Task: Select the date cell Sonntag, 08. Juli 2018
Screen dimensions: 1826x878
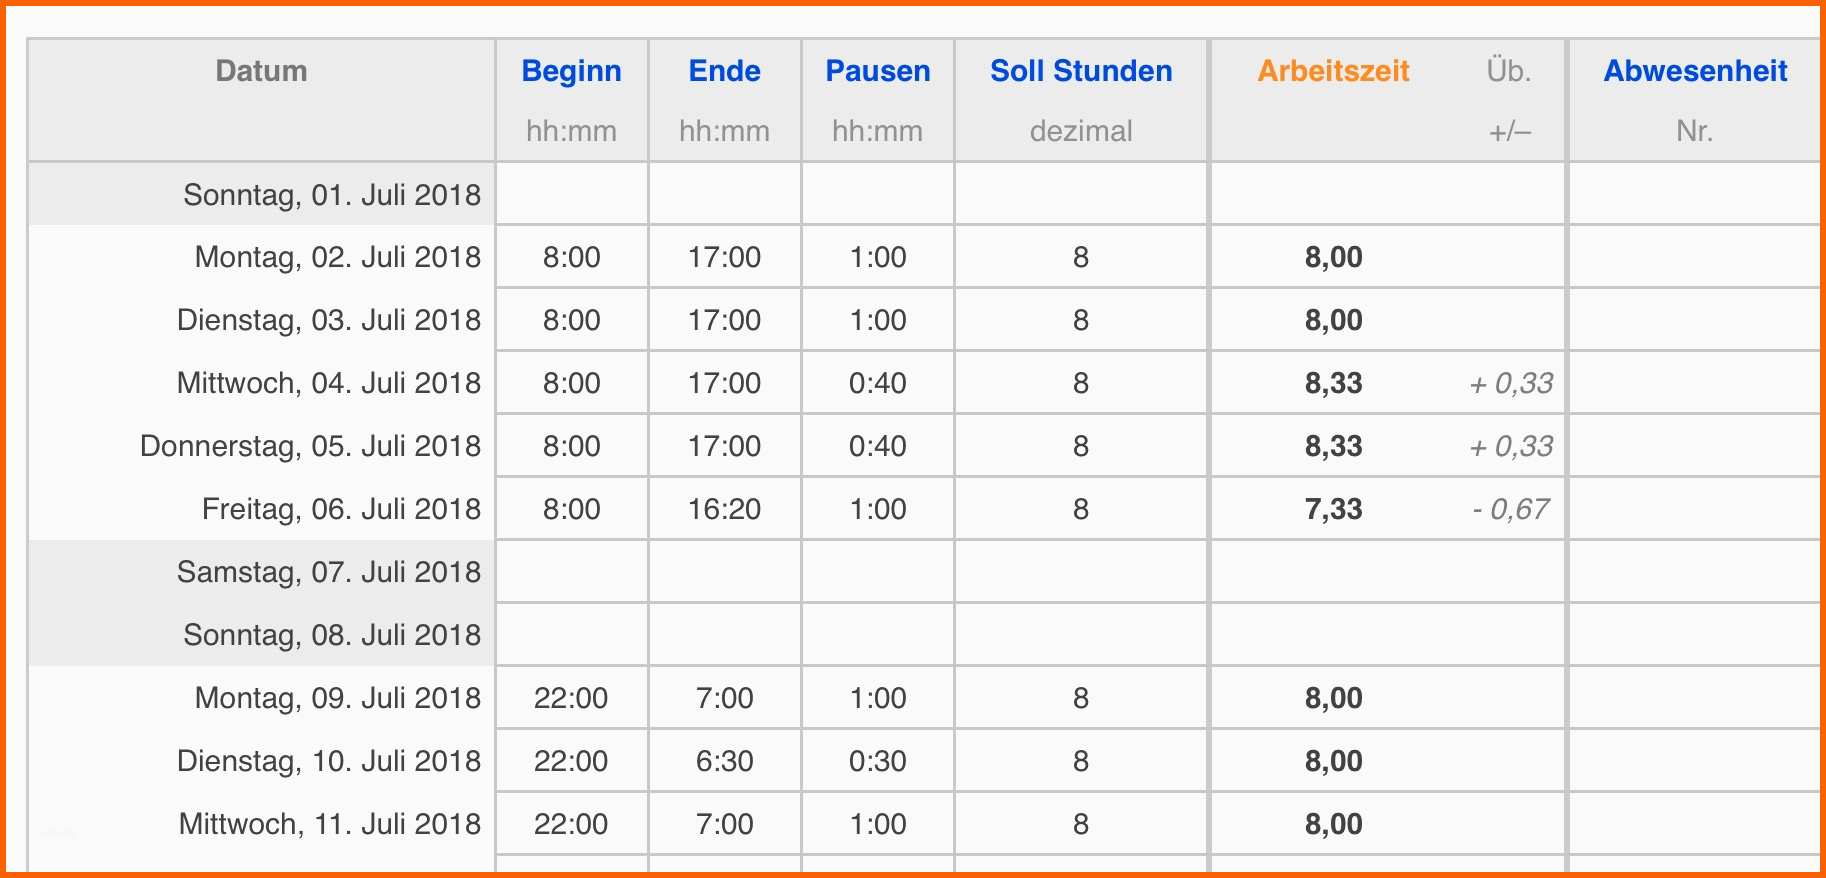Action: [x=331, y=635]
